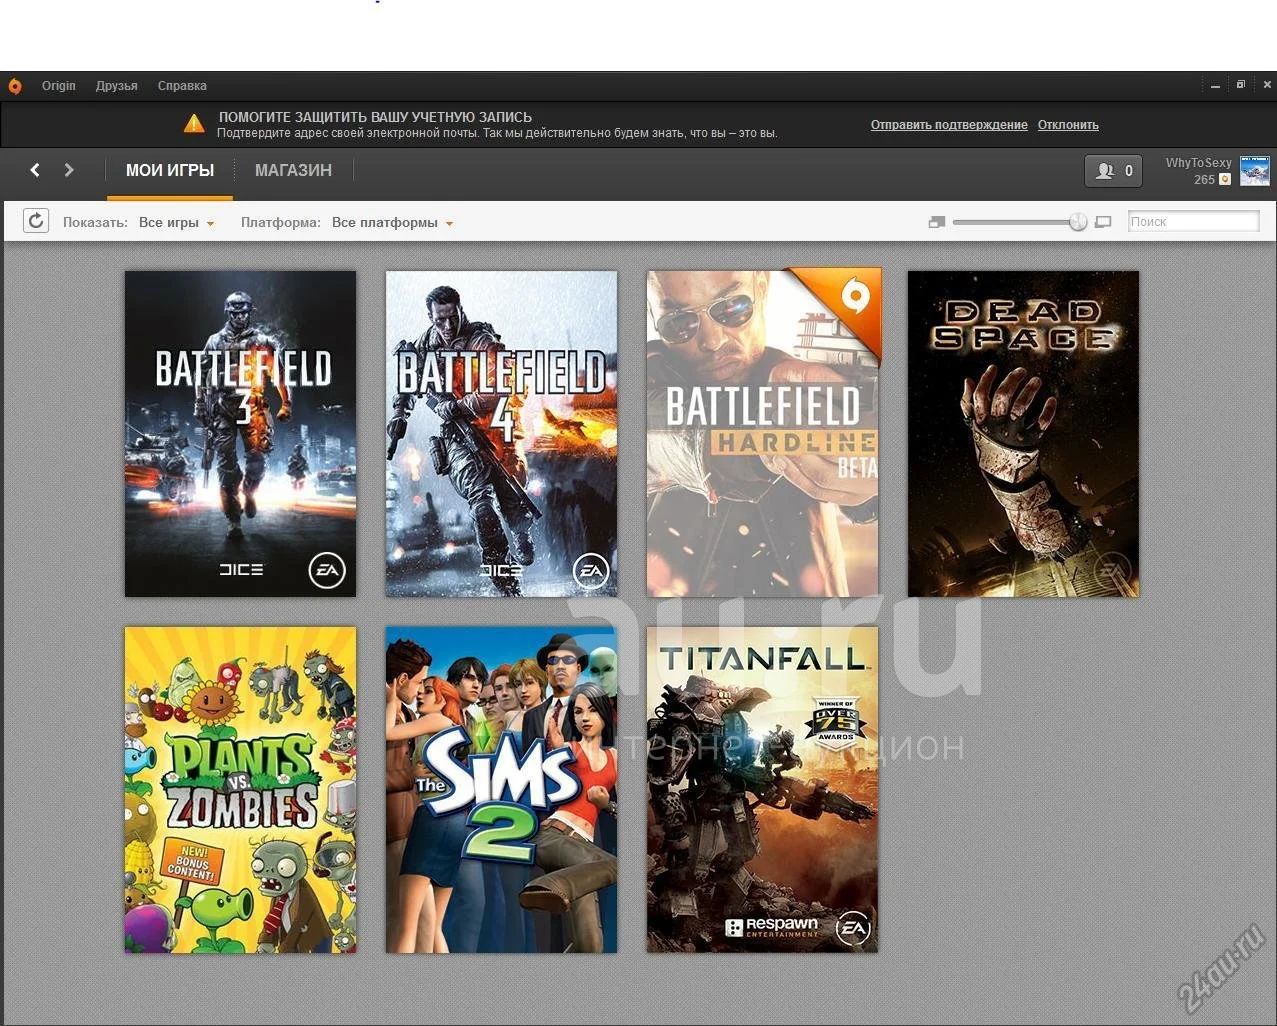Image resolution: width=1277 pixels, height=1026 pixels.
Task: Go forward with the right arrow
Action: pos(69,170)
